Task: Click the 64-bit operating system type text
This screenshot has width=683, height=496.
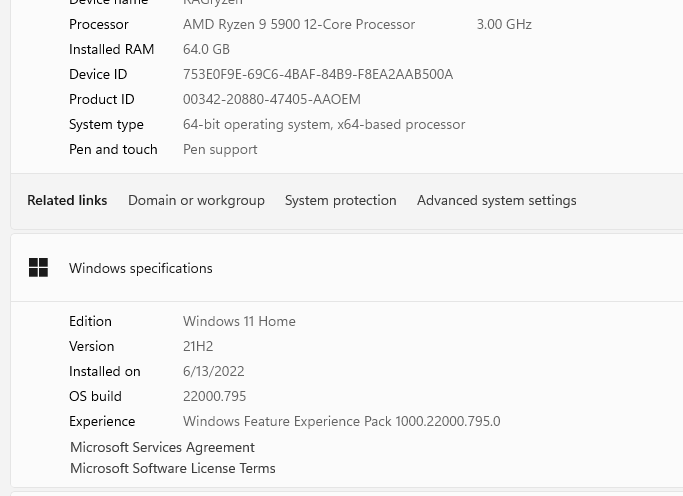Action: (324, 124)
